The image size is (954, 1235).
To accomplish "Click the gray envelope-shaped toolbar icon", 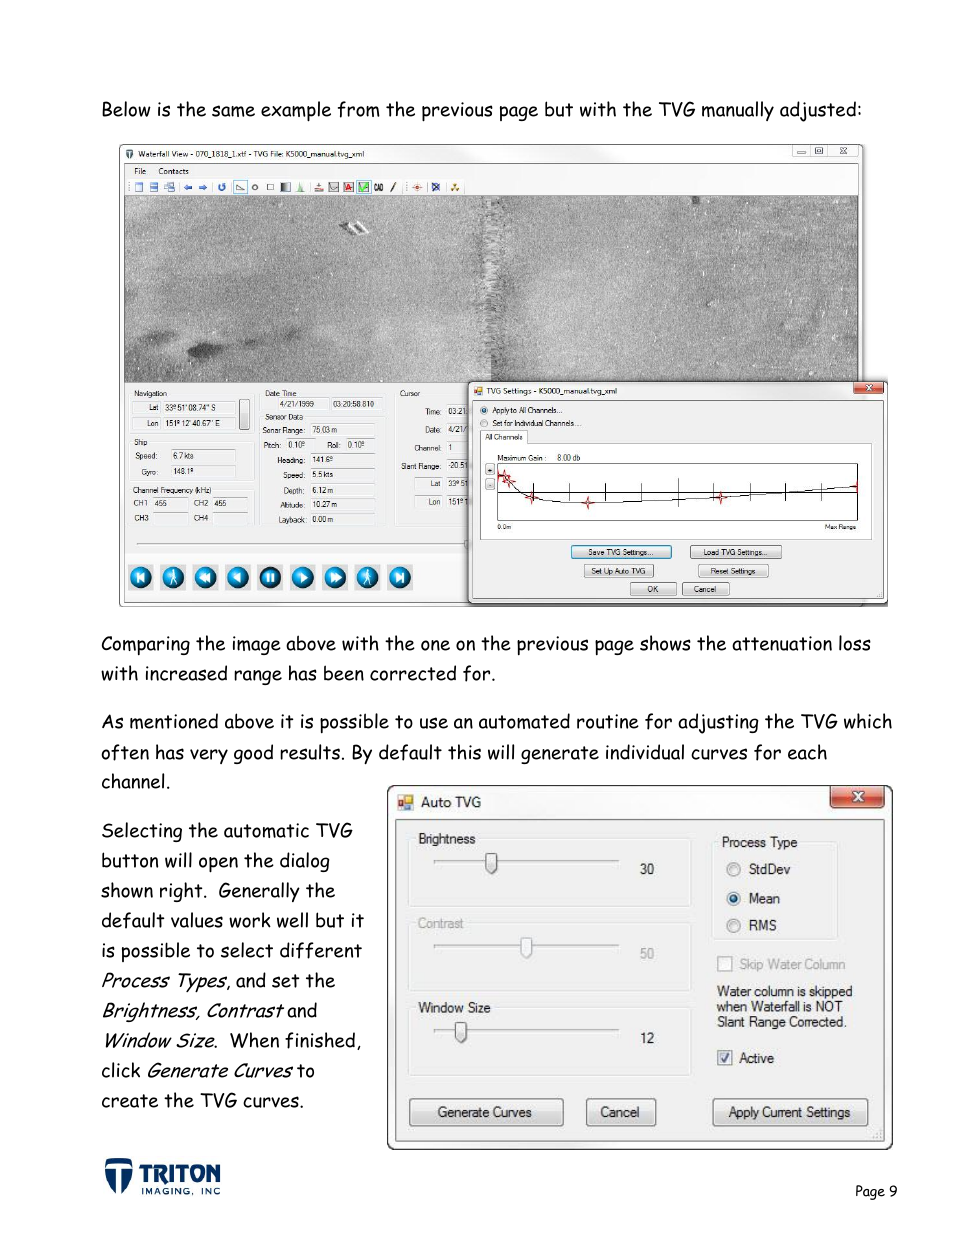I will [334, 187].
